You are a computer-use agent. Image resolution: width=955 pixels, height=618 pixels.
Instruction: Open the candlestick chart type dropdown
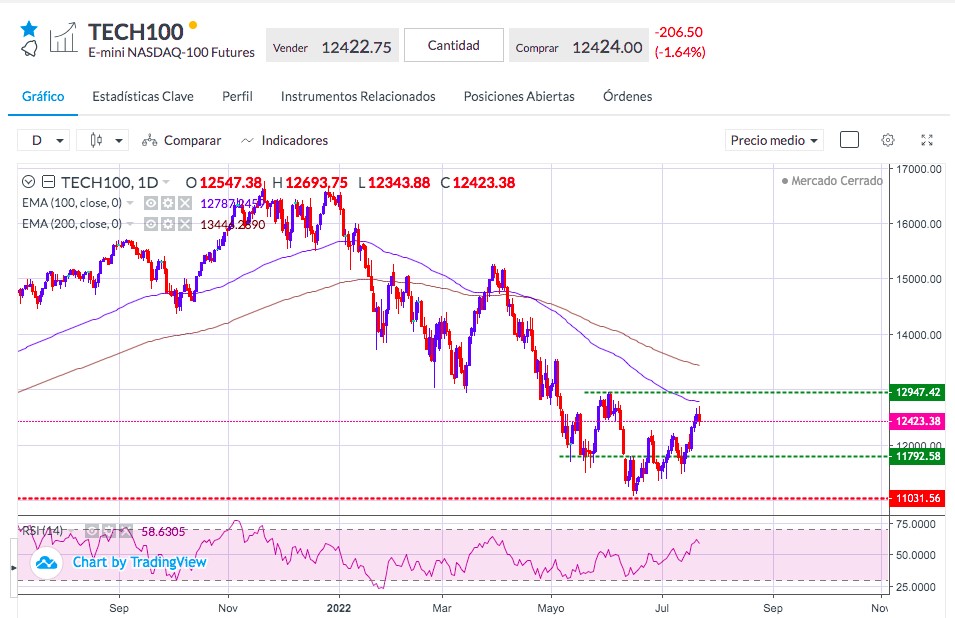[103, 141]
